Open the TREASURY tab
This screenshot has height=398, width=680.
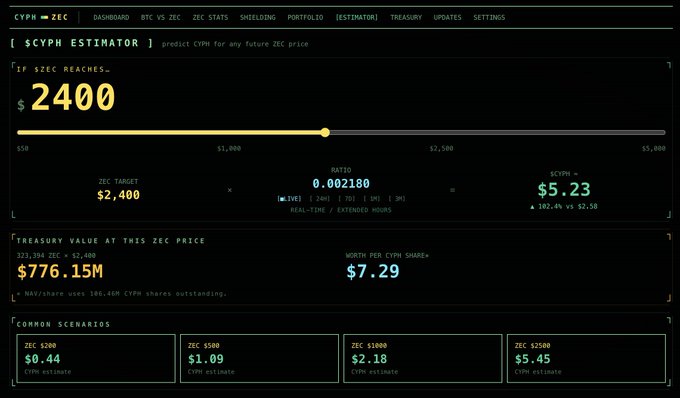pyautogui.click(x=406, y=17)
